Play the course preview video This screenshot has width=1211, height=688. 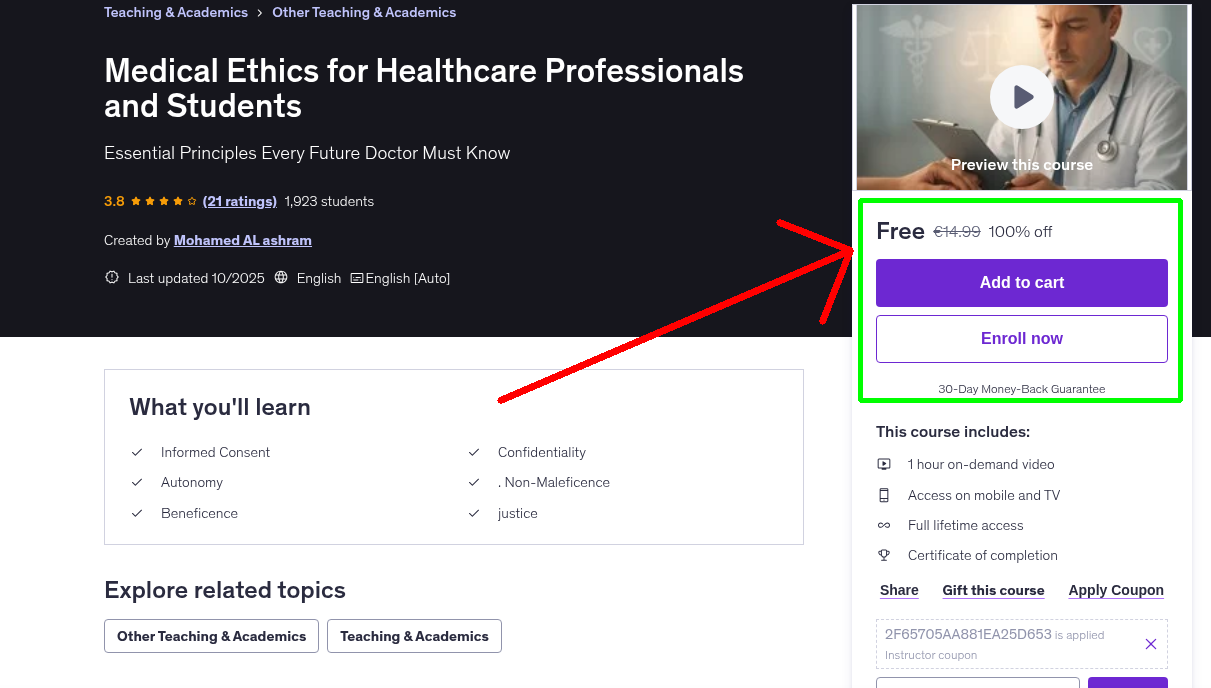point(1021,97)
